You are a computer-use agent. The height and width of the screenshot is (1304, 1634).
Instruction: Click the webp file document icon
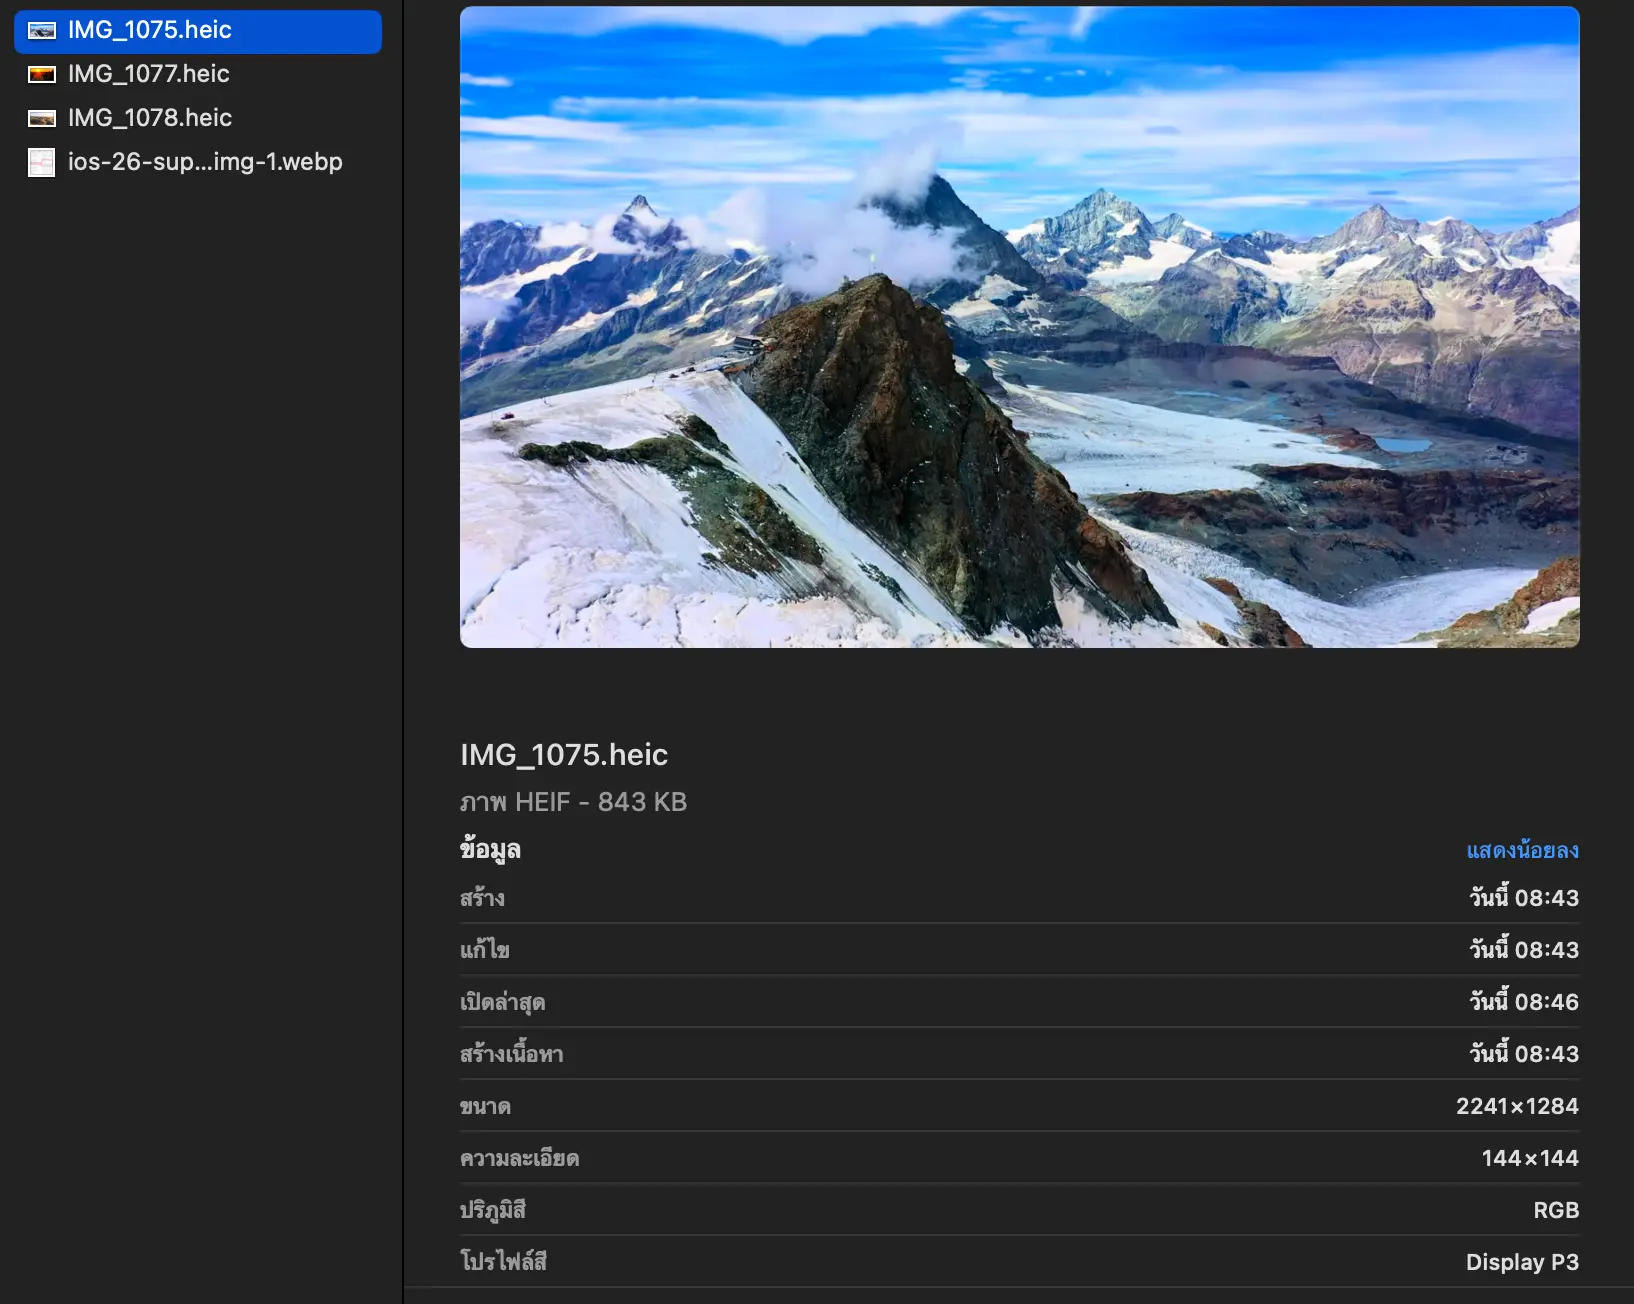(41, 162)
